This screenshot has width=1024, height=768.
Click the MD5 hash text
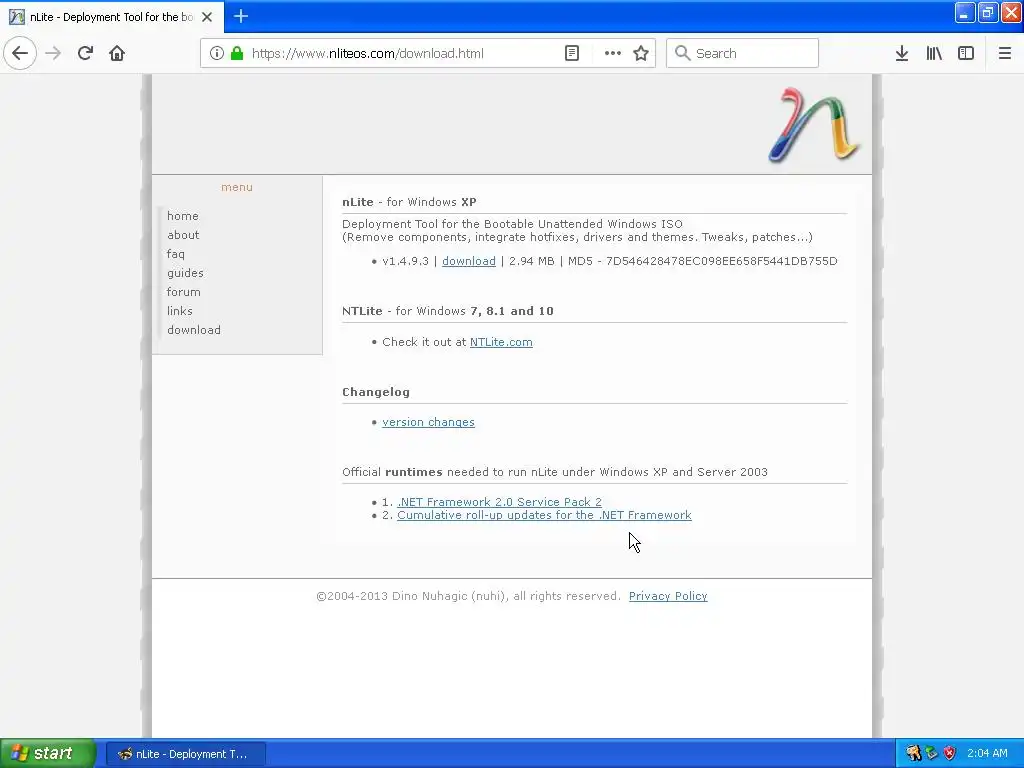point(722,261)
